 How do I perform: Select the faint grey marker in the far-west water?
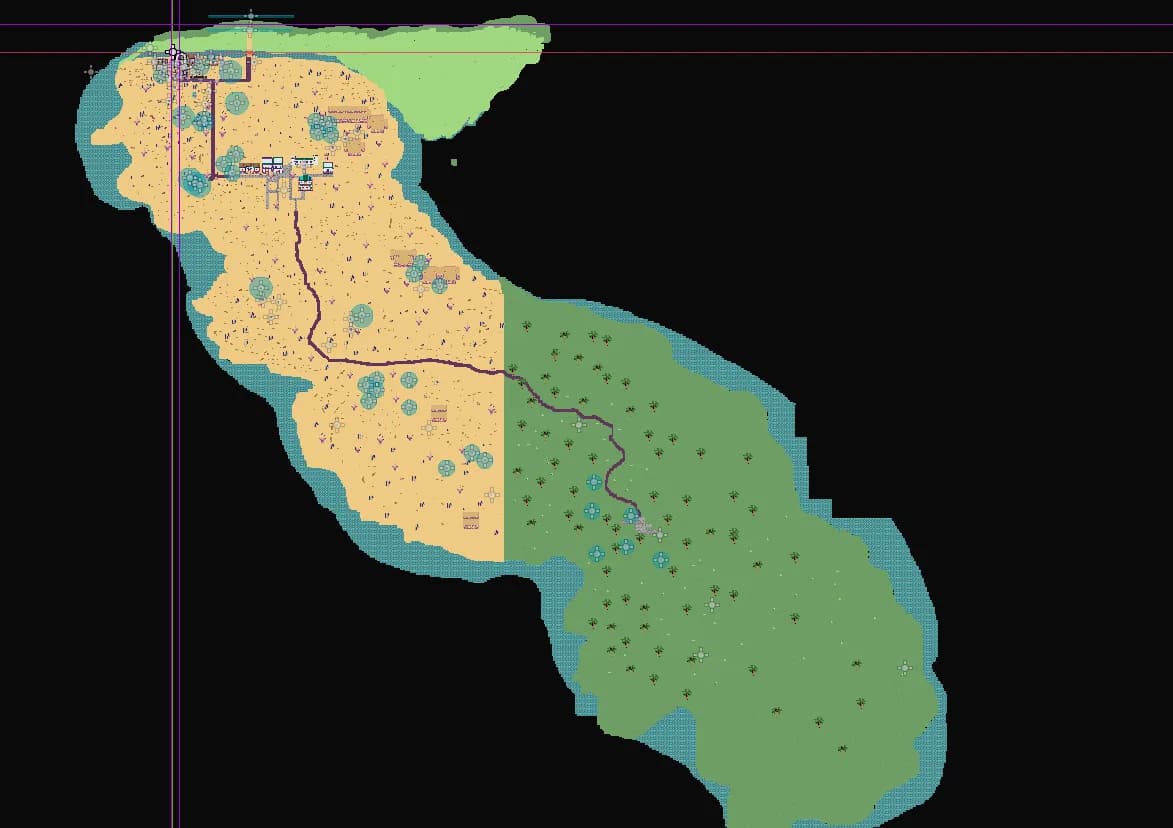[91, 71]
